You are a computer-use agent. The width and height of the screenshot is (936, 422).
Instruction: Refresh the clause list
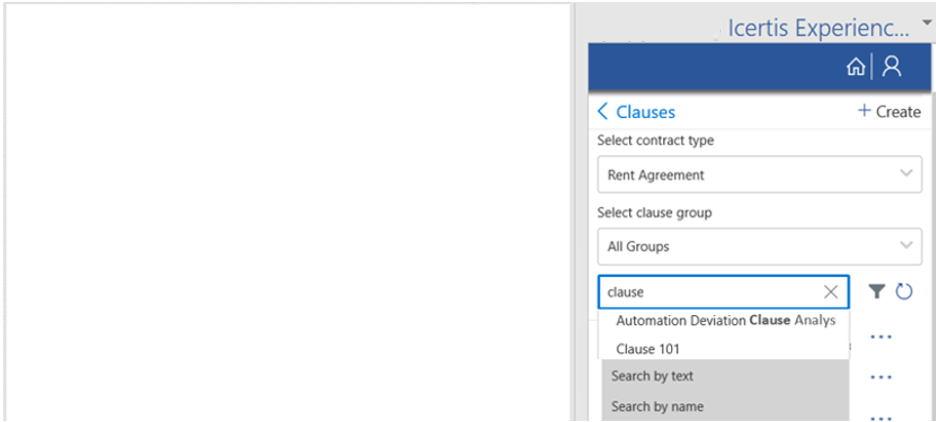905,292
